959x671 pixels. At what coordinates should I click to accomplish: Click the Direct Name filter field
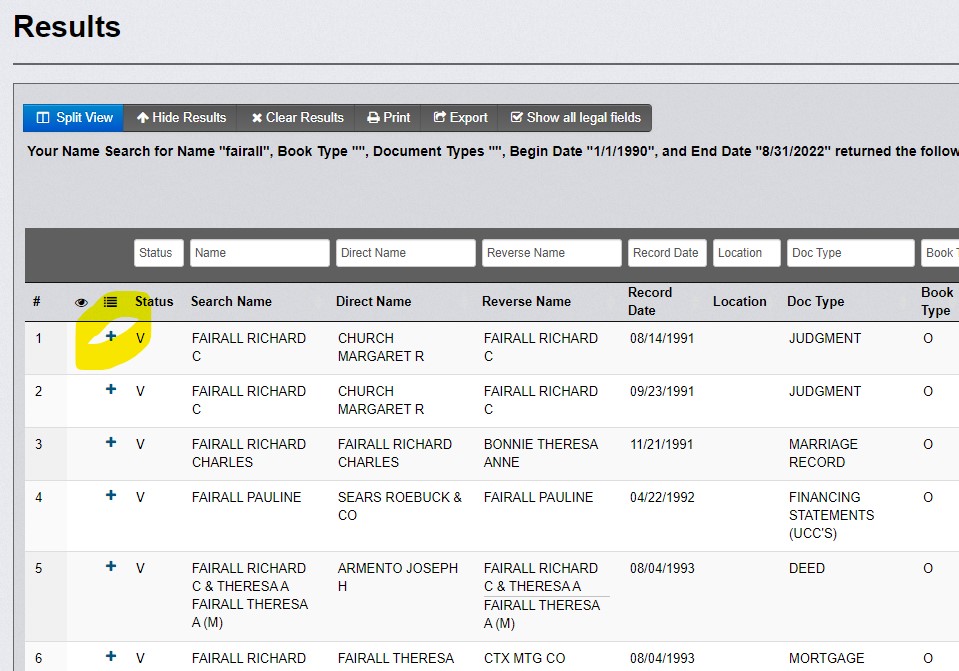405,253
